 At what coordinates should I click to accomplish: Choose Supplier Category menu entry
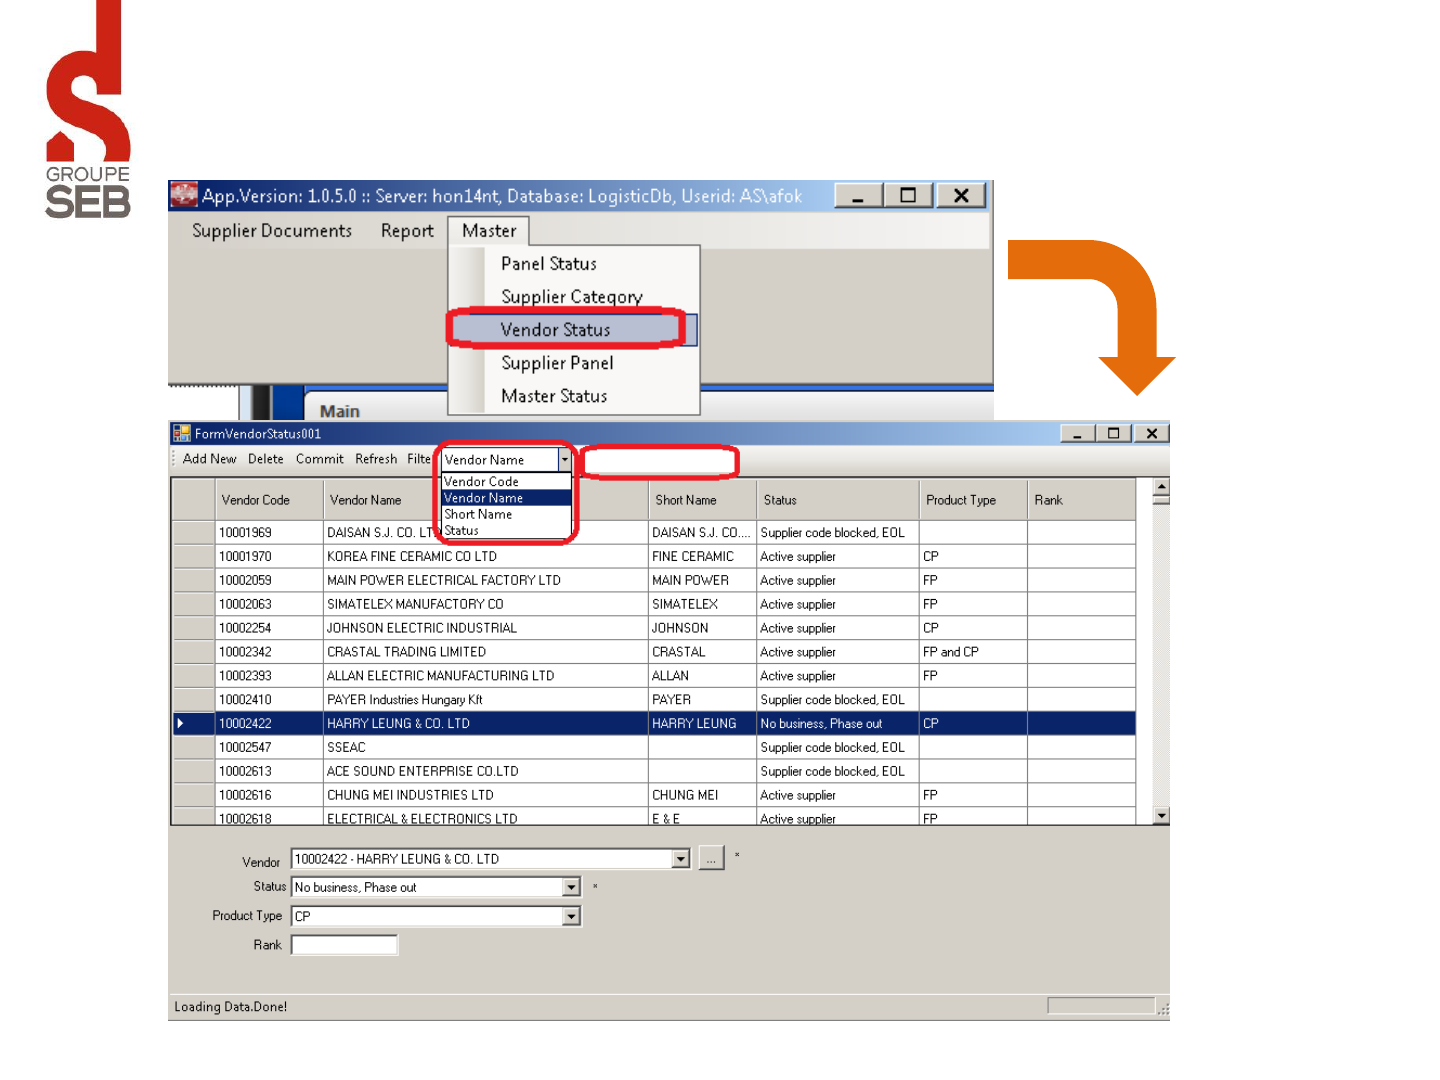[x=572, y=297]
